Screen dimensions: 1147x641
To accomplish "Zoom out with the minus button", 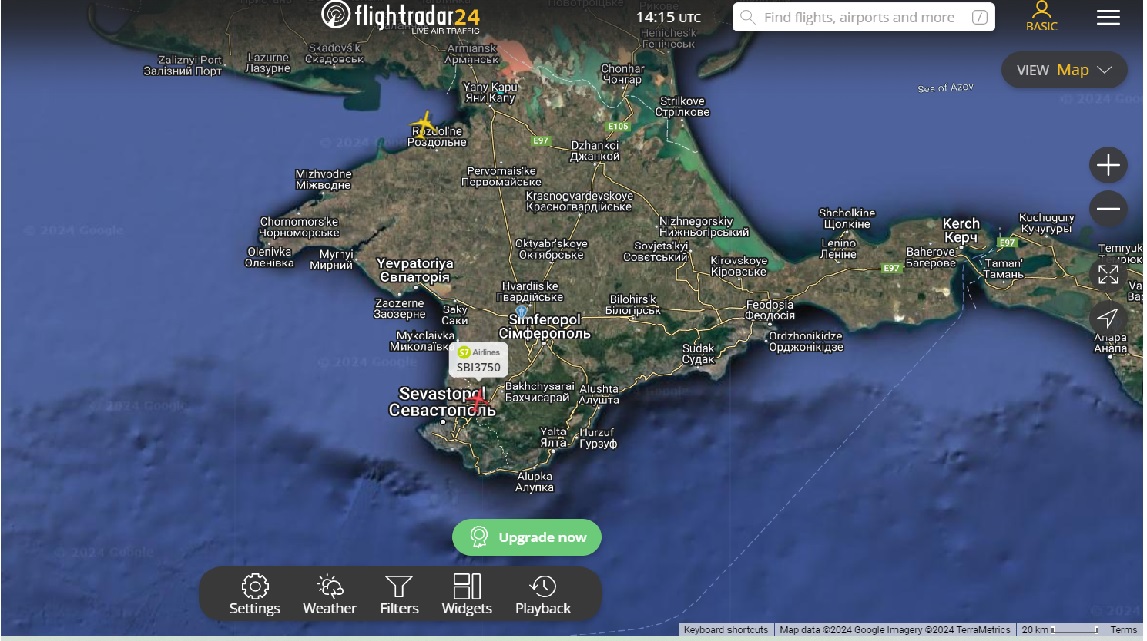I will coord(1108,209).
